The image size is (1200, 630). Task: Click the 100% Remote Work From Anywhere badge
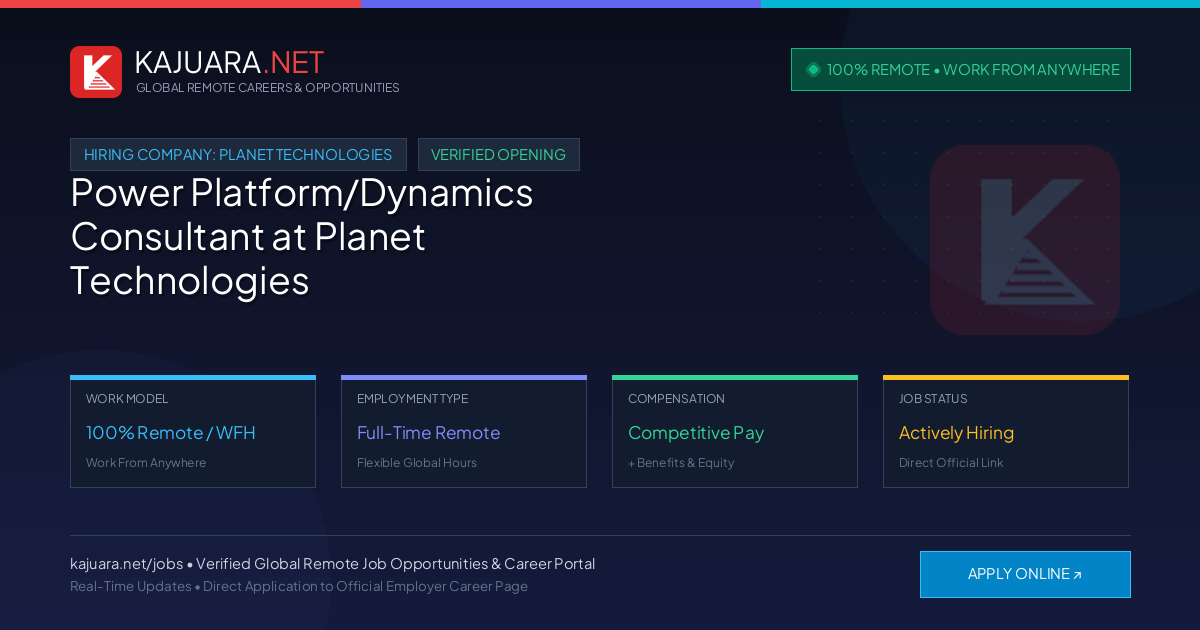961,70
